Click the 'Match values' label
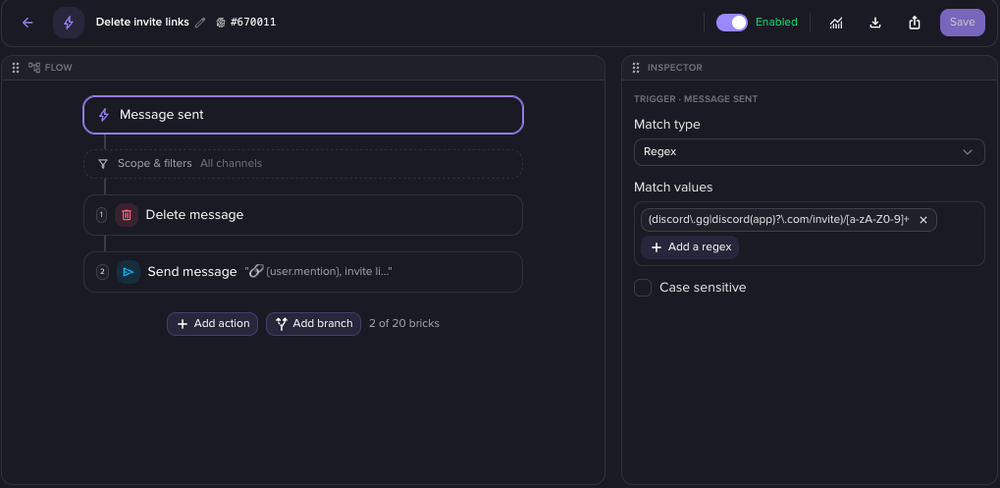This screenshot has height=488, width=1000. coord(673,188)
